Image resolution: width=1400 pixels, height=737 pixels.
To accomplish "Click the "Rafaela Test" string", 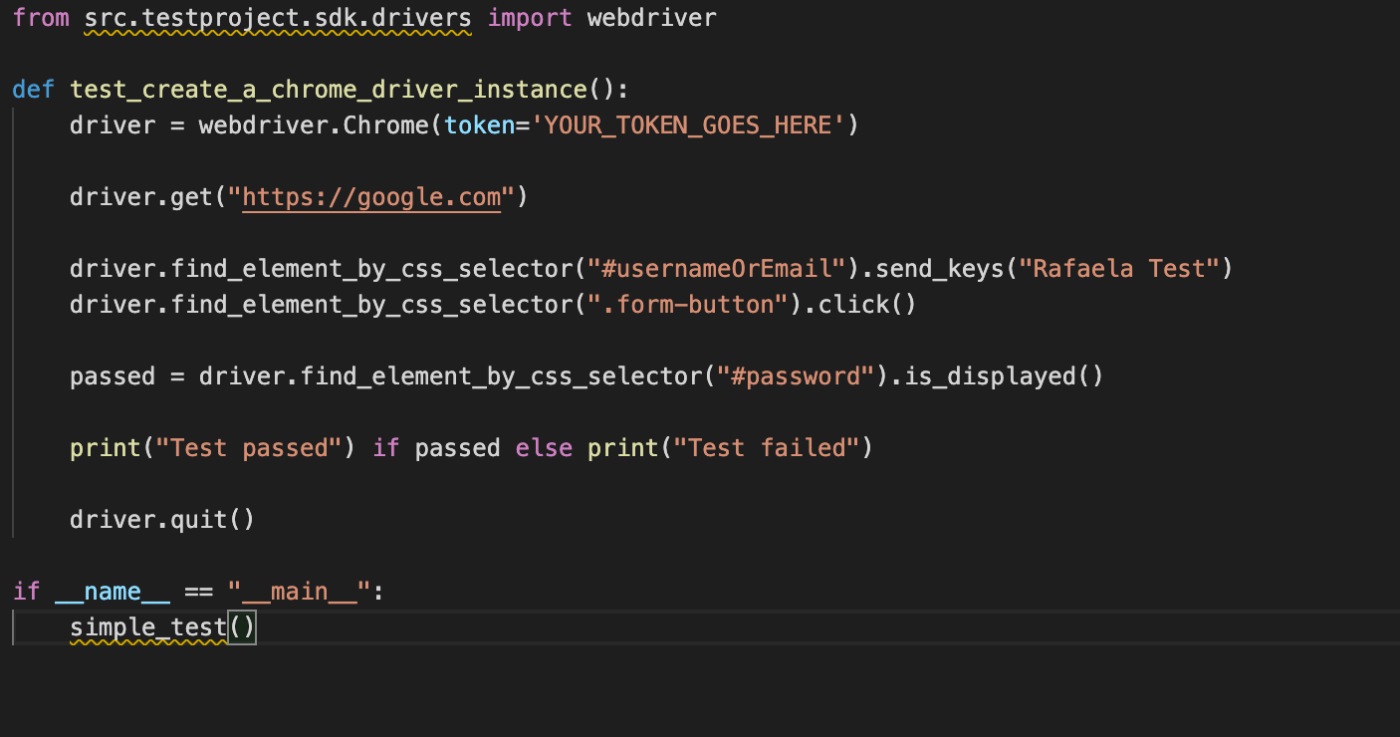I will click(x=1118, y=269).
